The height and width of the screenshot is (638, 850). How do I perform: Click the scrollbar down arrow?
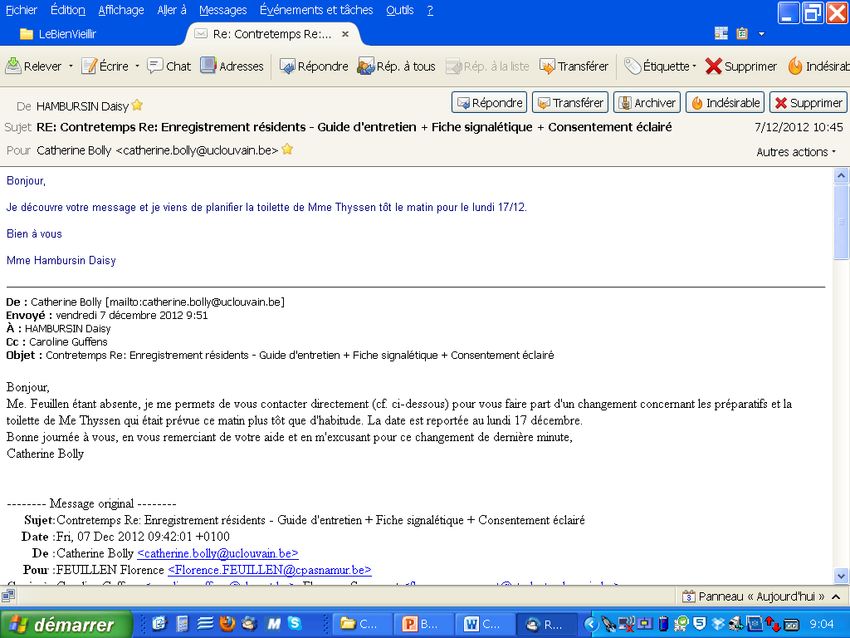841,576
